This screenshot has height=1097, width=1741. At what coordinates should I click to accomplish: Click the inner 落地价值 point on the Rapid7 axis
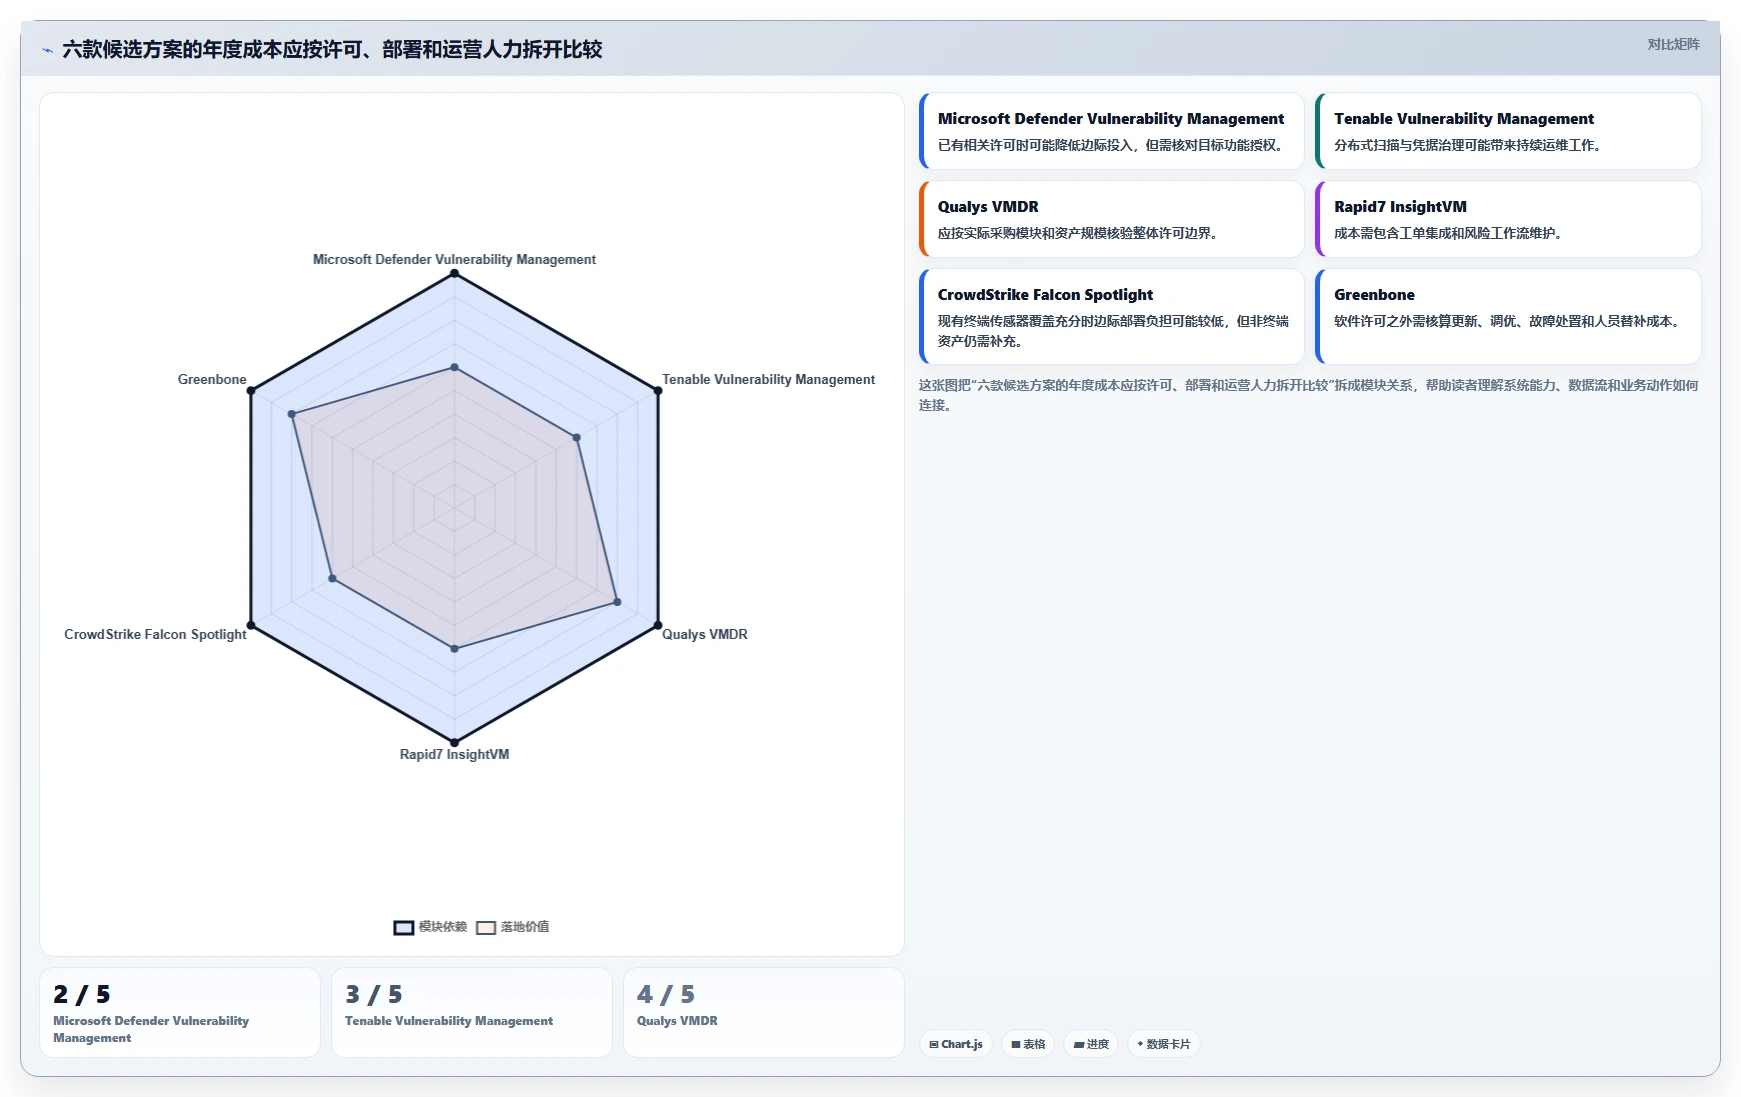click(x=454, y=649)
